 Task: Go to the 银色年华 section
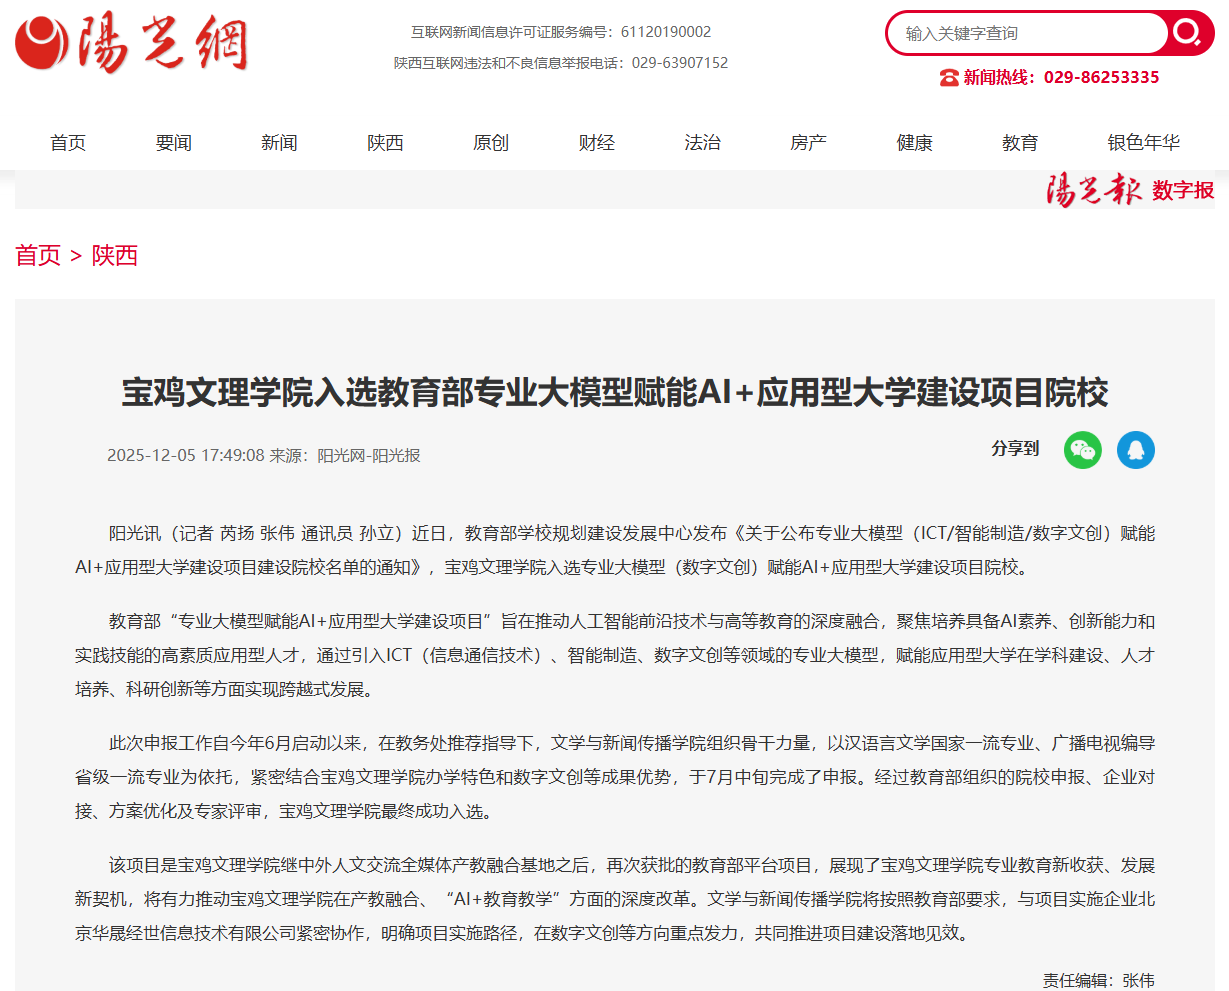click(x=1143, y=143)
